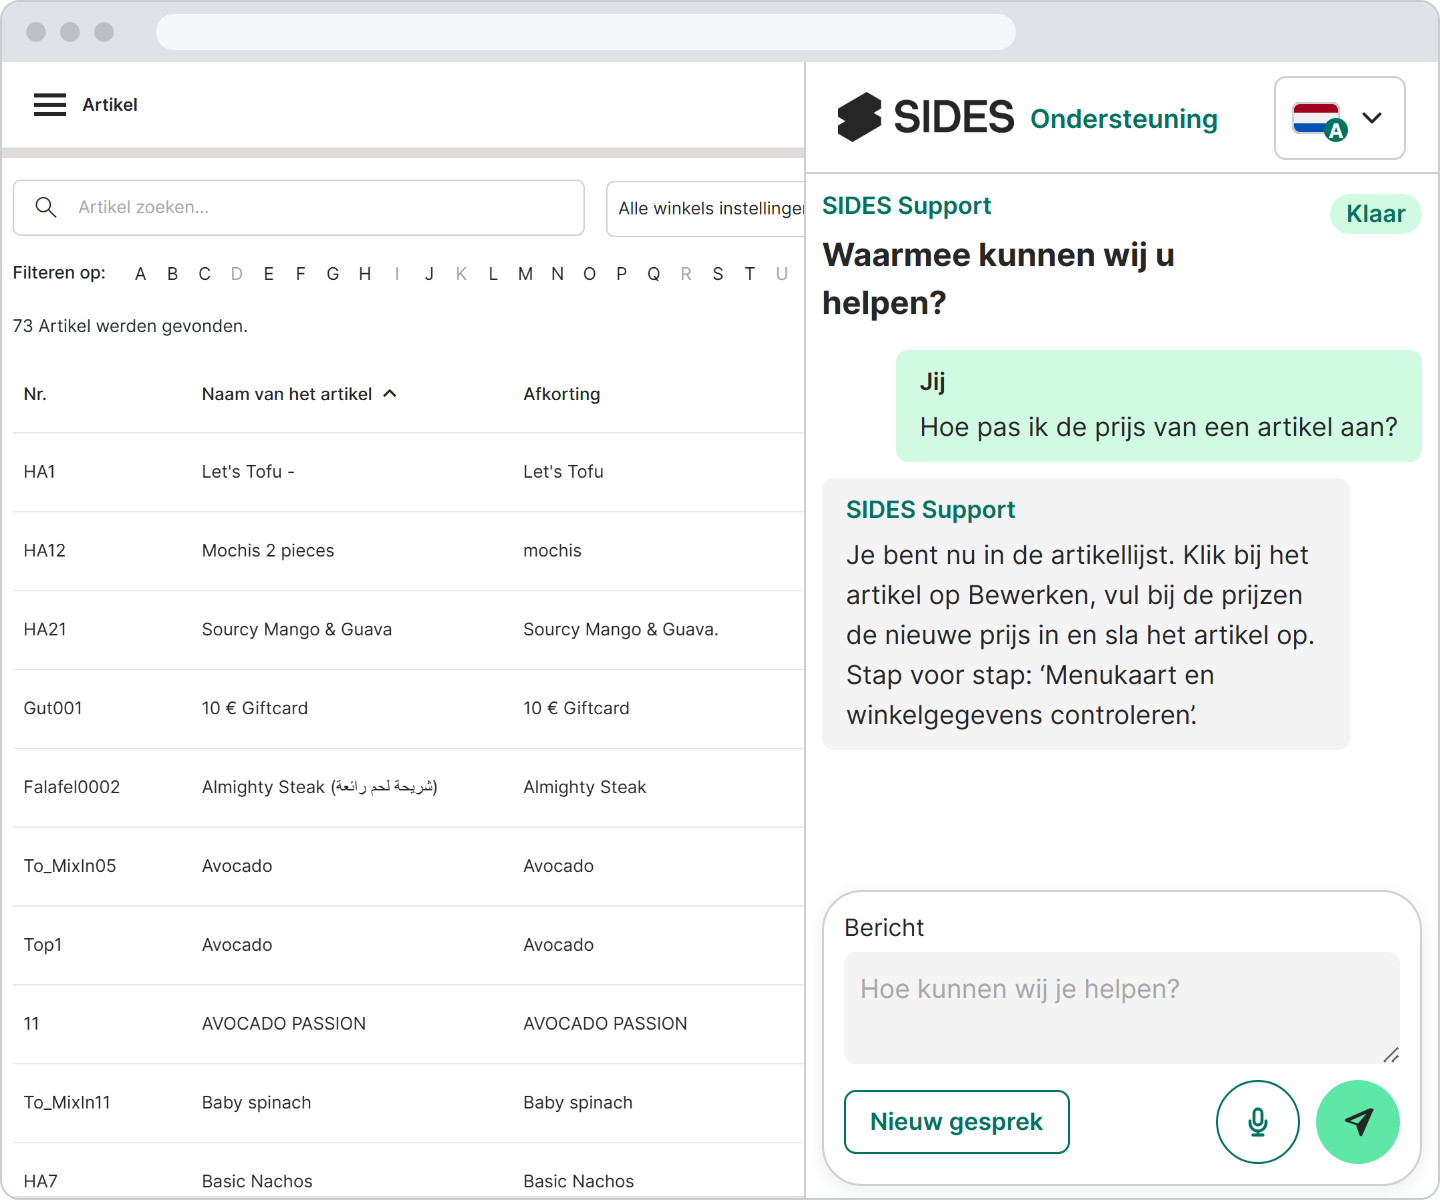Select the Basic Nachos article name
Image resolution: width=1440 pixels, height=1200 pixels.
257,1182
